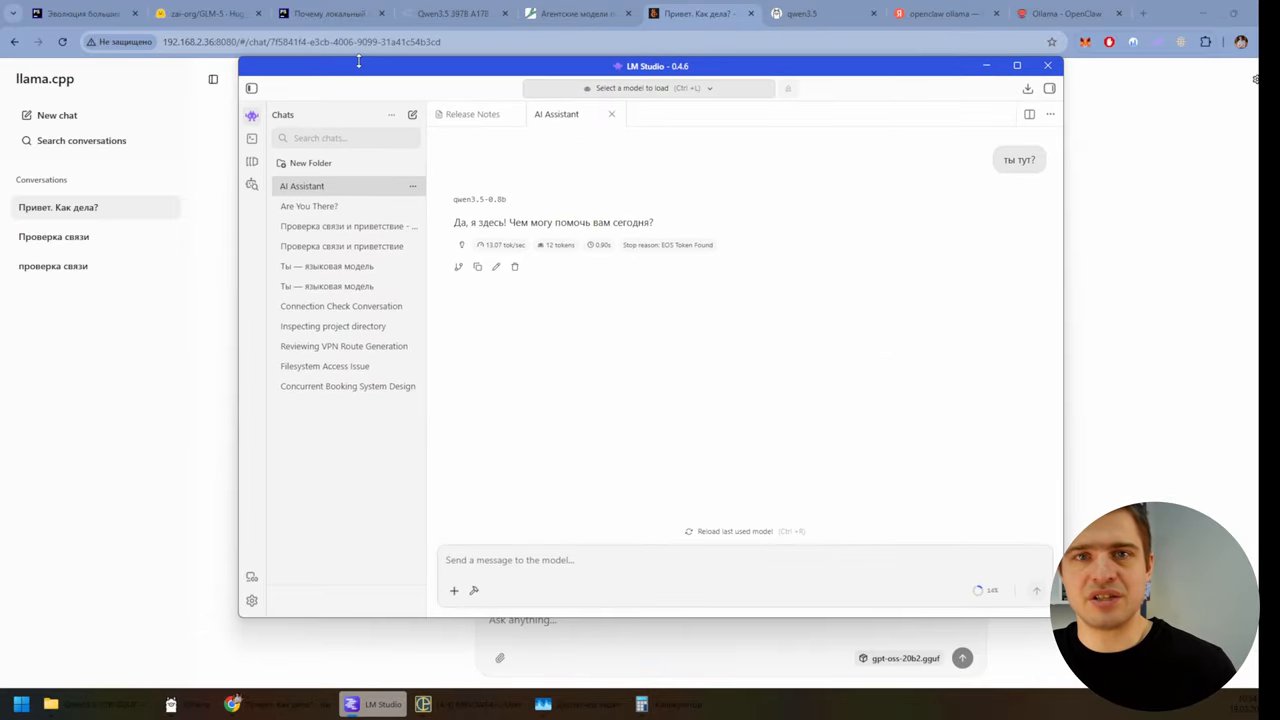The height and width of the screenshot is (720, 1280).
Task: Open the Developer terminal icon in LM Studio sidebar
Action: click(252, 138)
